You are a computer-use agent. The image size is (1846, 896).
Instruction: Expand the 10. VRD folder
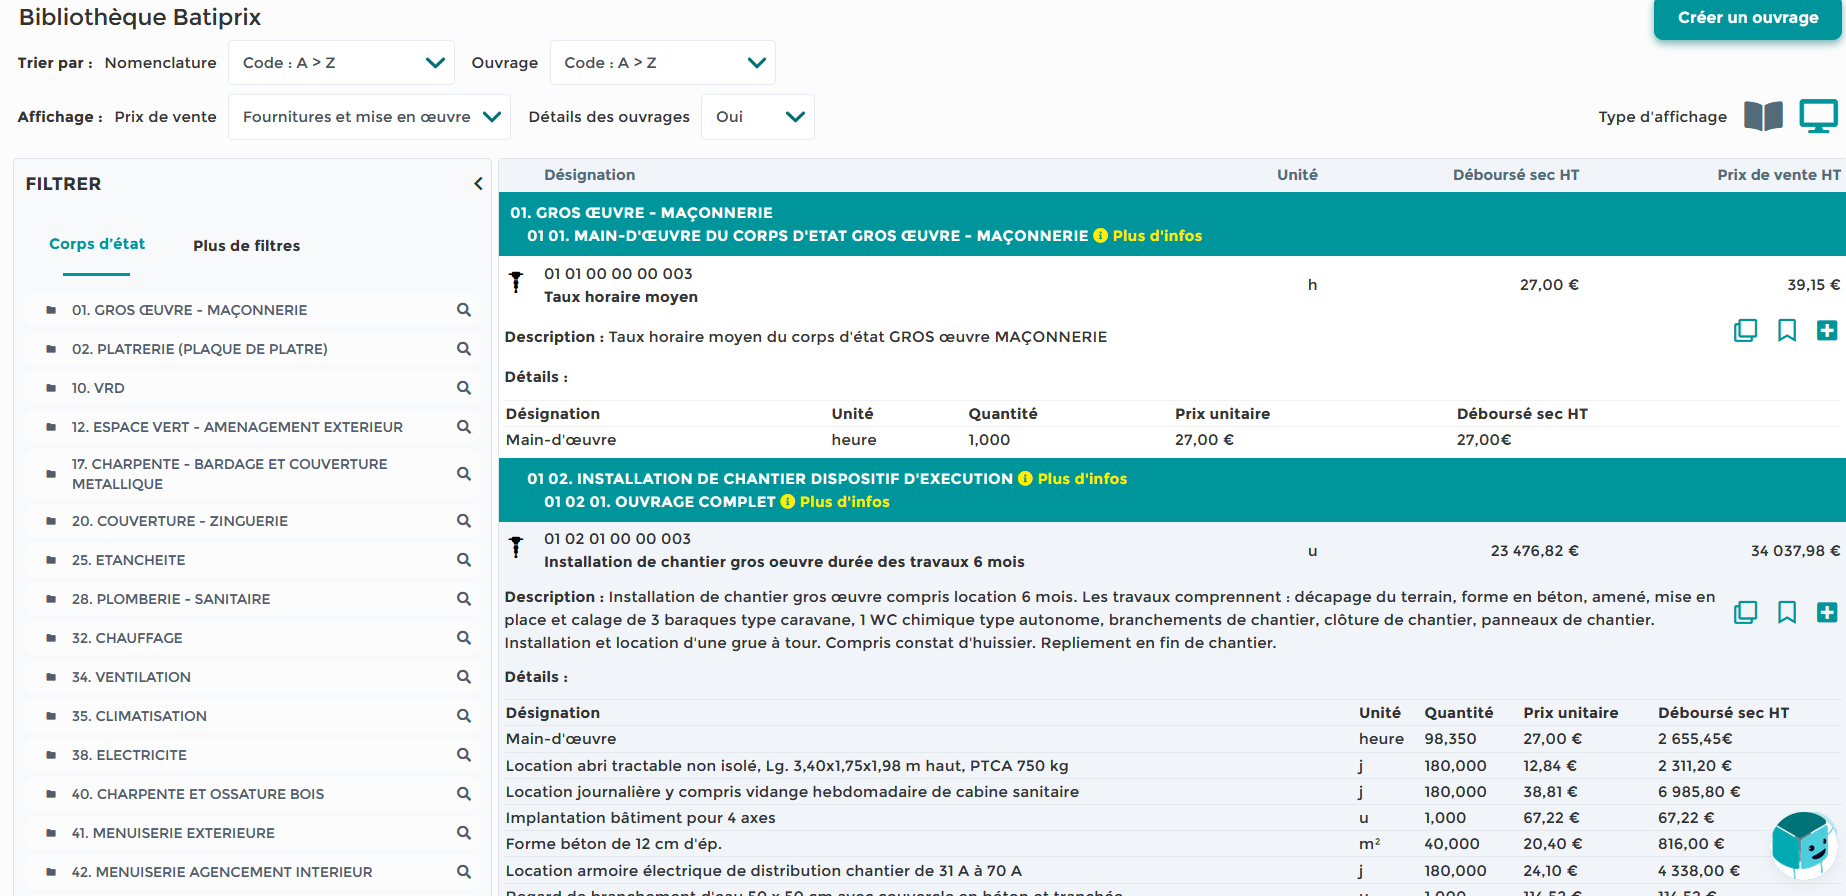[51, 388]
